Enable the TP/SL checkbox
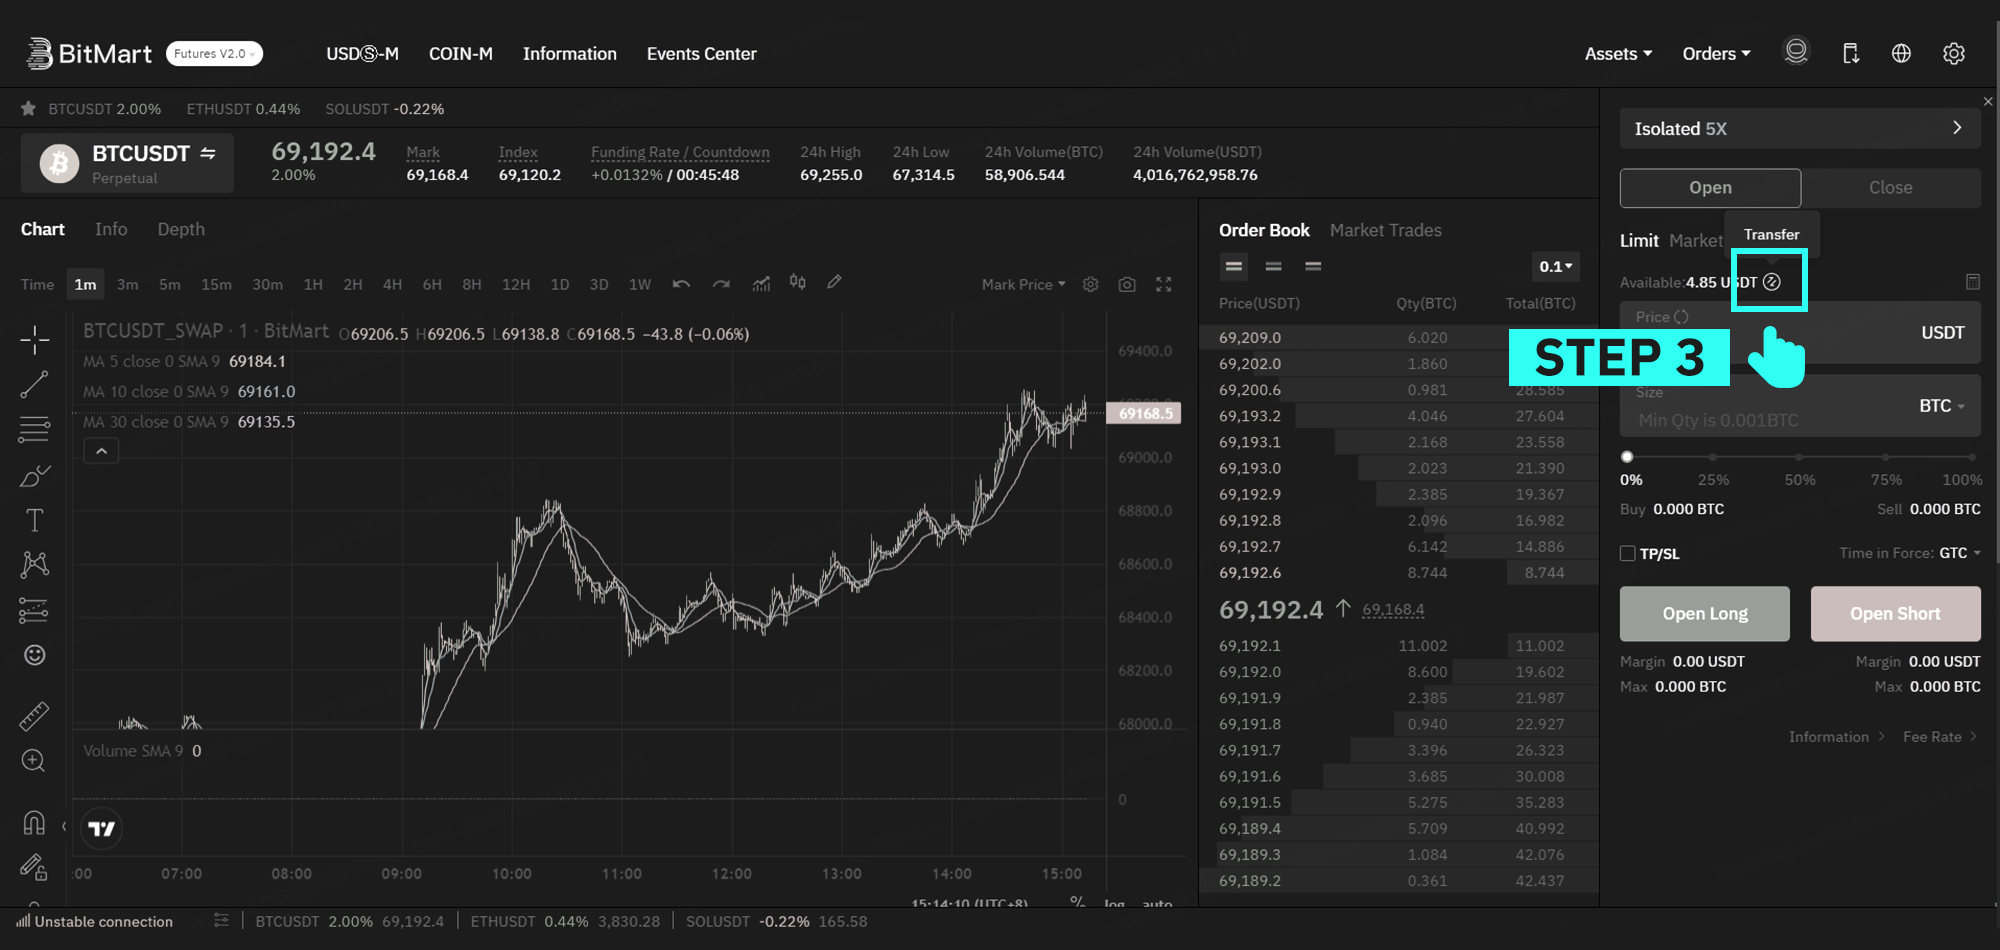This screenshot has height=950, width=2000. [x=1628, y=554]
